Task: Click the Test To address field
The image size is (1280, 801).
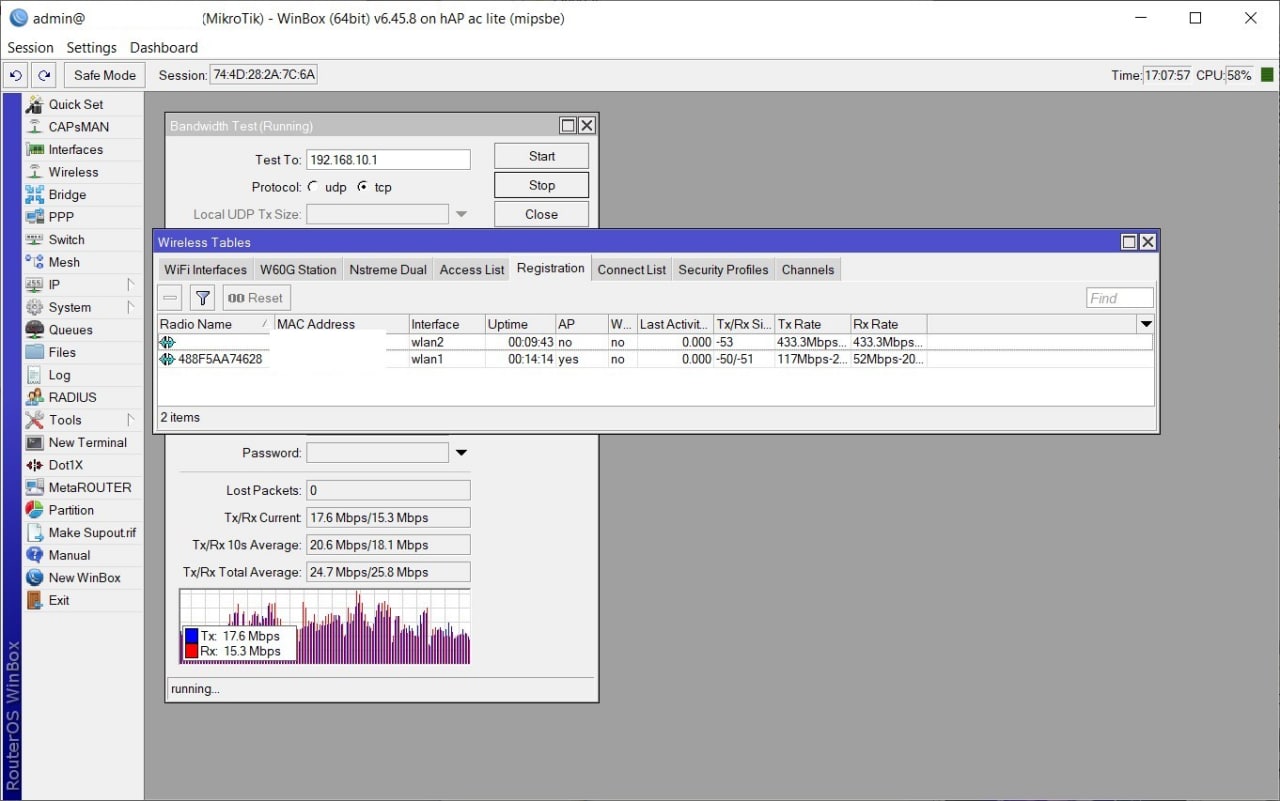Action: click(388, 160)
